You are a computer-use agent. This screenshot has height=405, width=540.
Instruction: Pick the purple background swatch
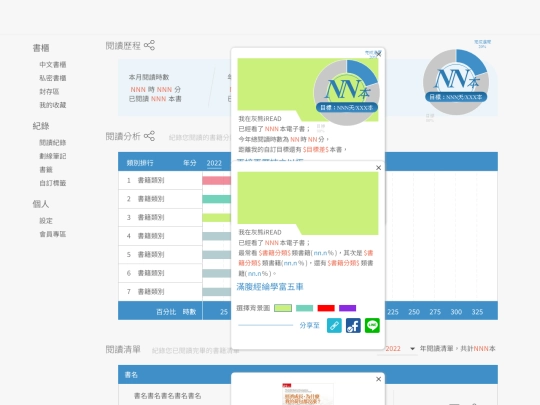pyautogui.click(x=347, y=308)
